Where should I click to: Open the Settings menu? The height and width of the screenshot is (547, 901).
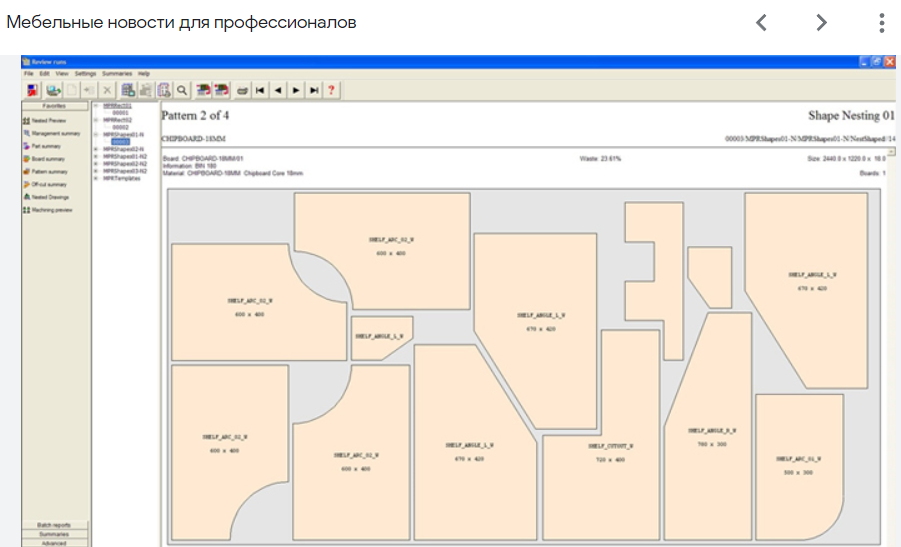click(85, 74)
